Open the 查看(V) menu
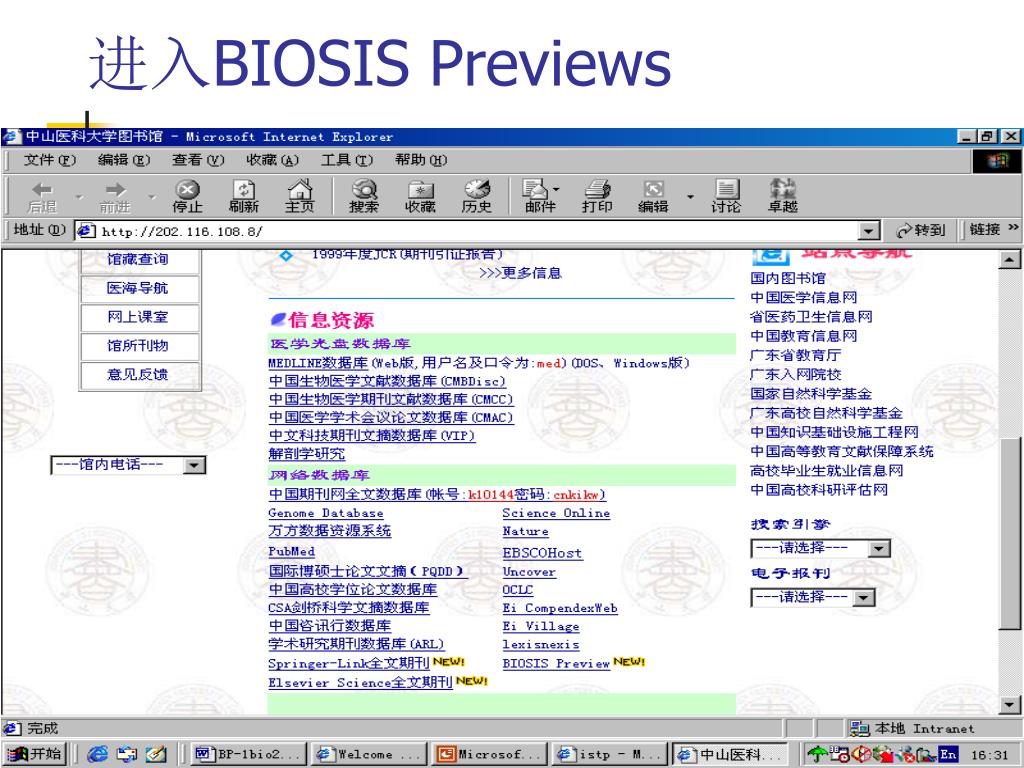 tap(198, 160)
